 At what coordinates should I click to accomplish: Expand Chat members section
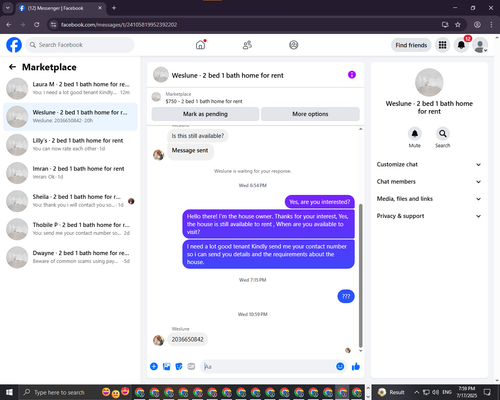click(429, 182)
